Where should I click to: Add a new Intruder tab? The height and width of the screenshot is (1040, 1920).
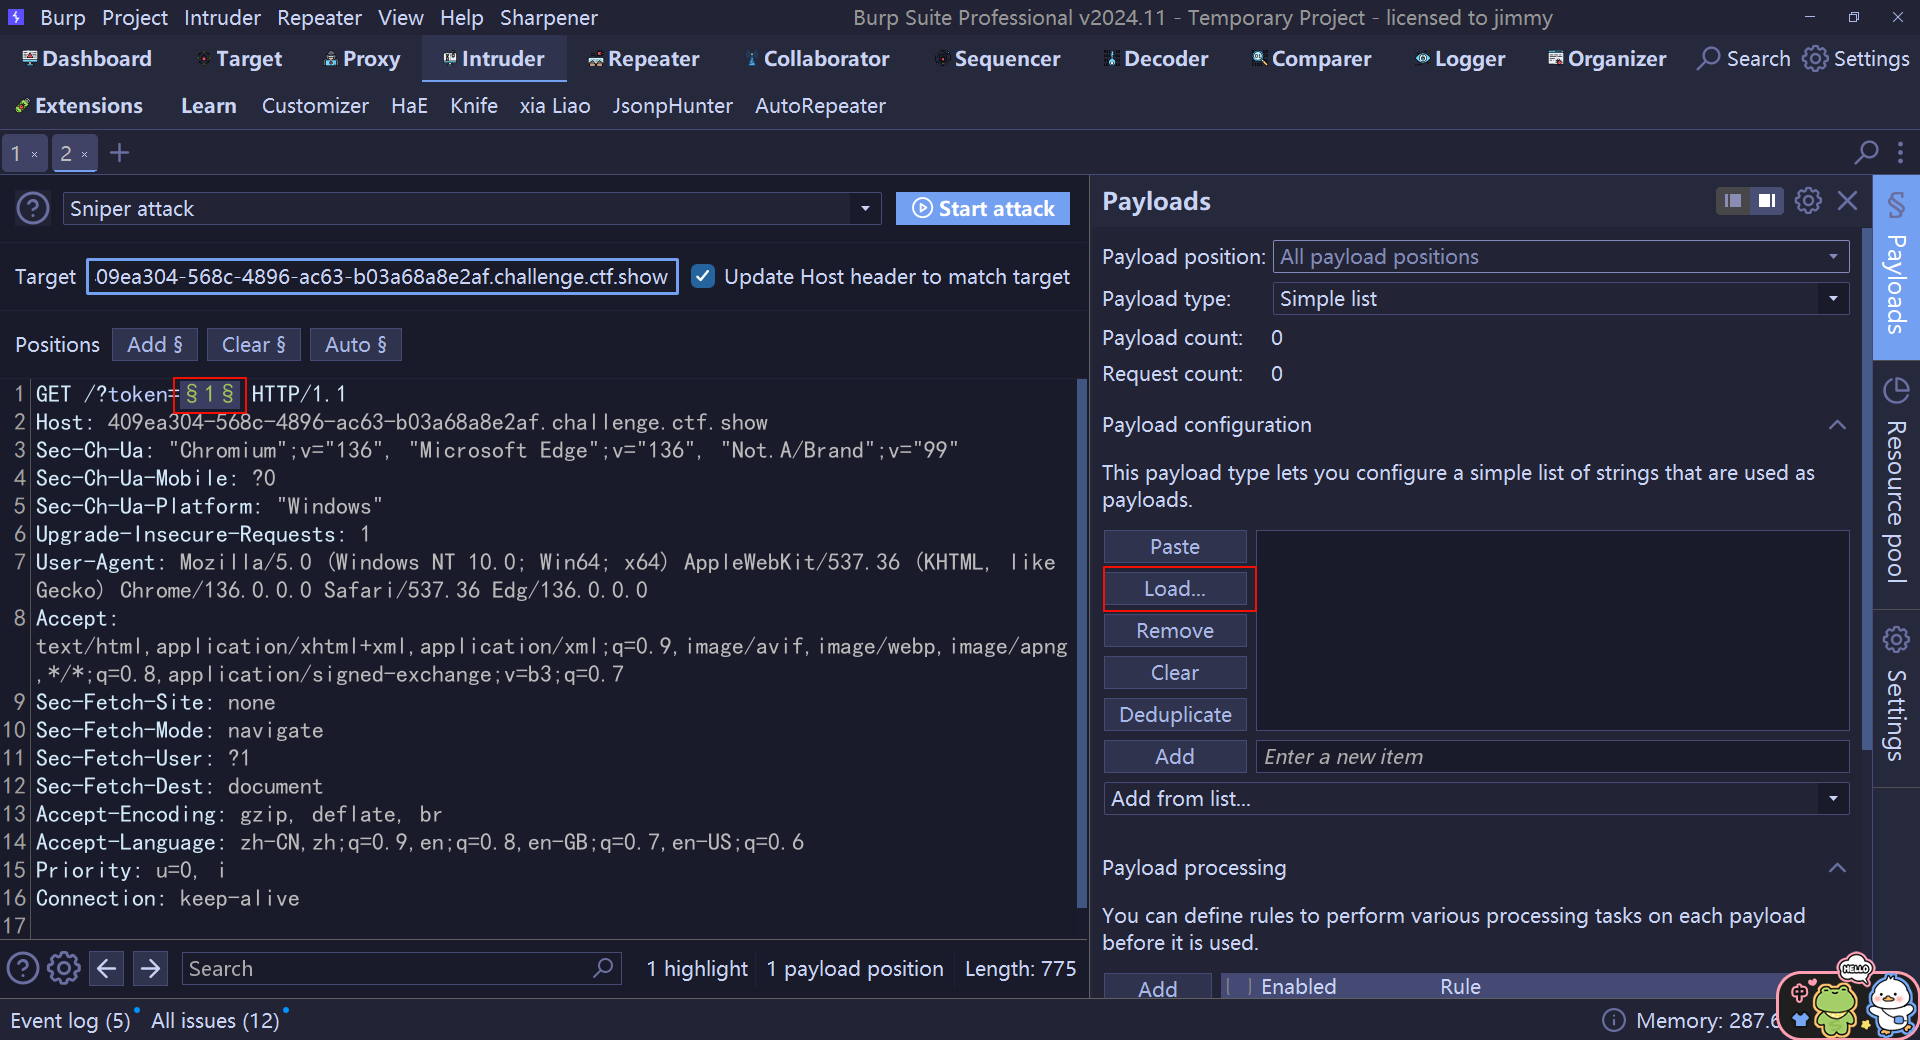coord(120,153)
